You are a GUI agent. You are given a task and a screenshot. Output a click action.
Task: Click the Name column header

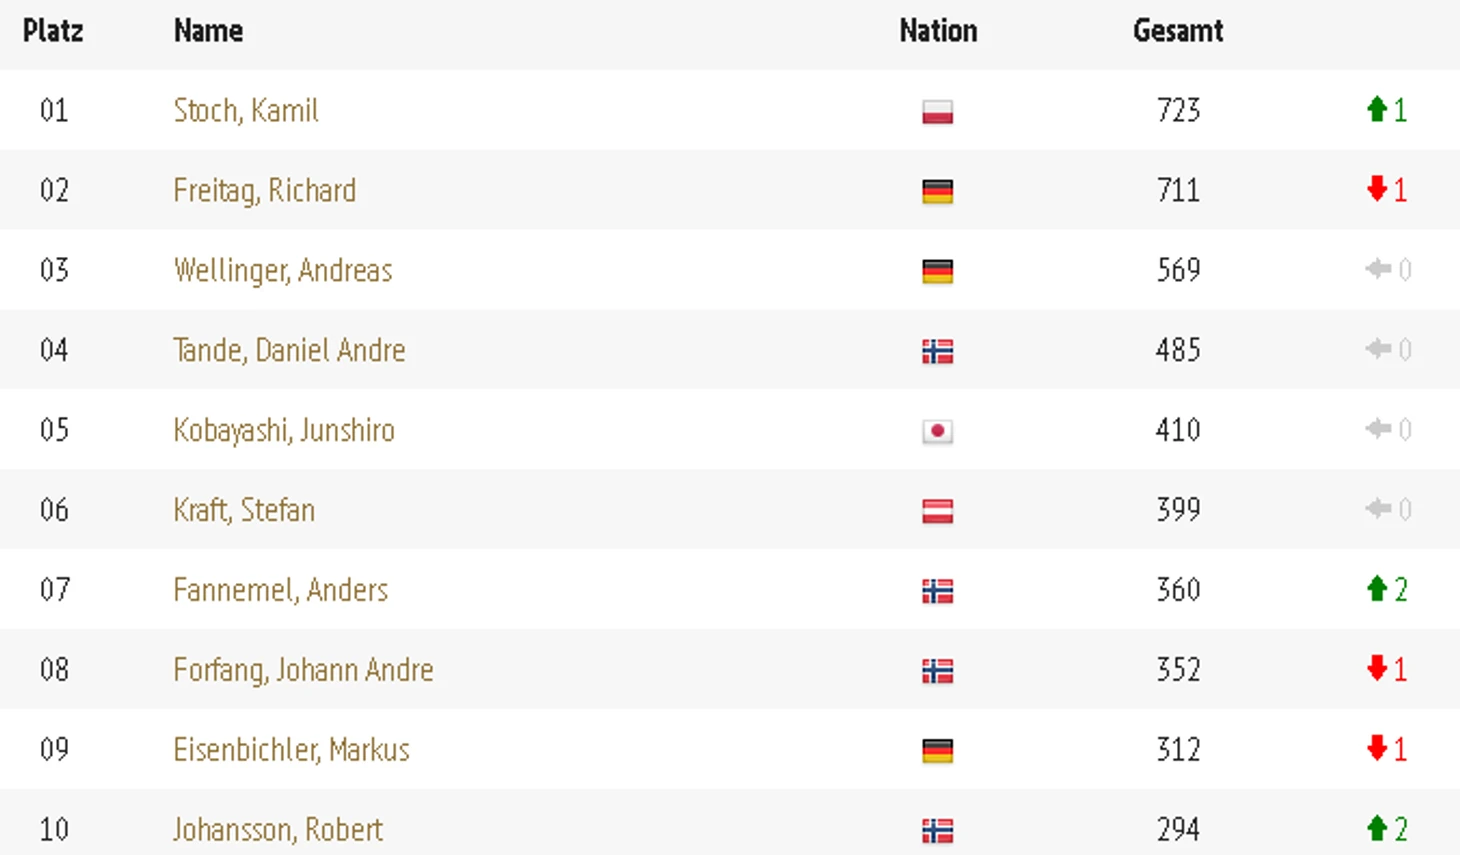coord(208,31)
